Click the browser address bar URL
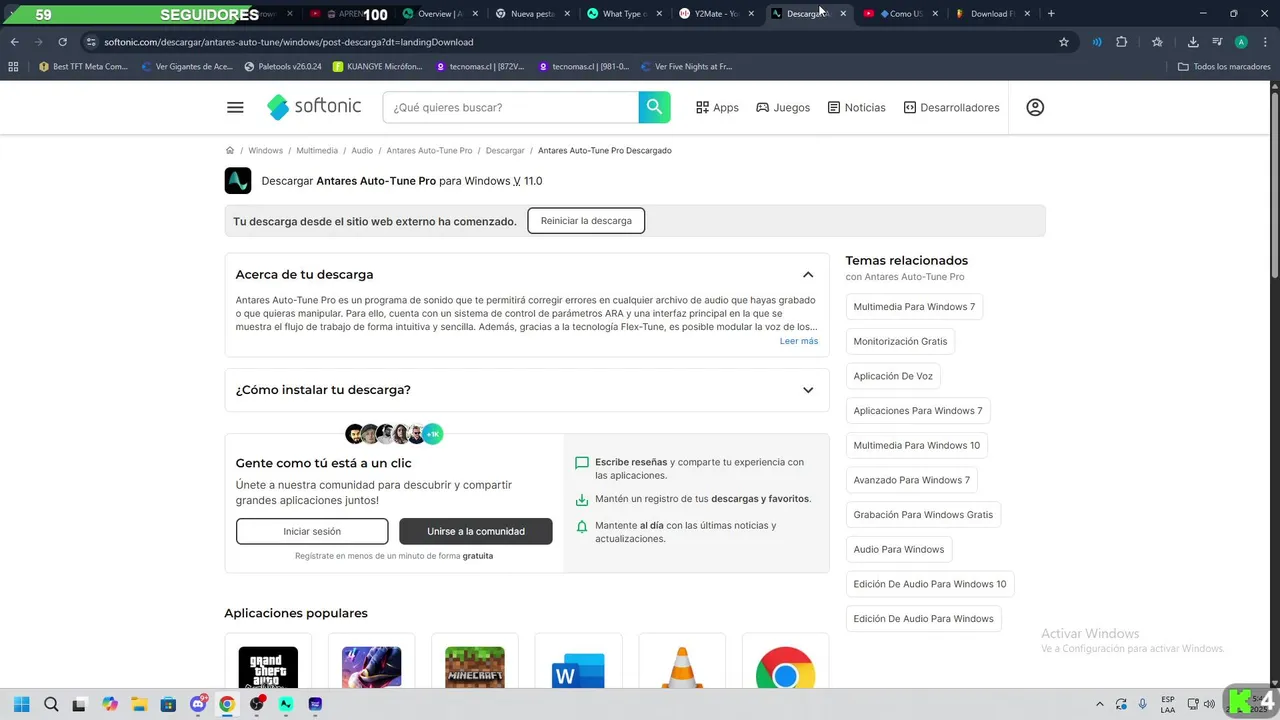This screenshot has height=720, width=1280. [289, 42]
